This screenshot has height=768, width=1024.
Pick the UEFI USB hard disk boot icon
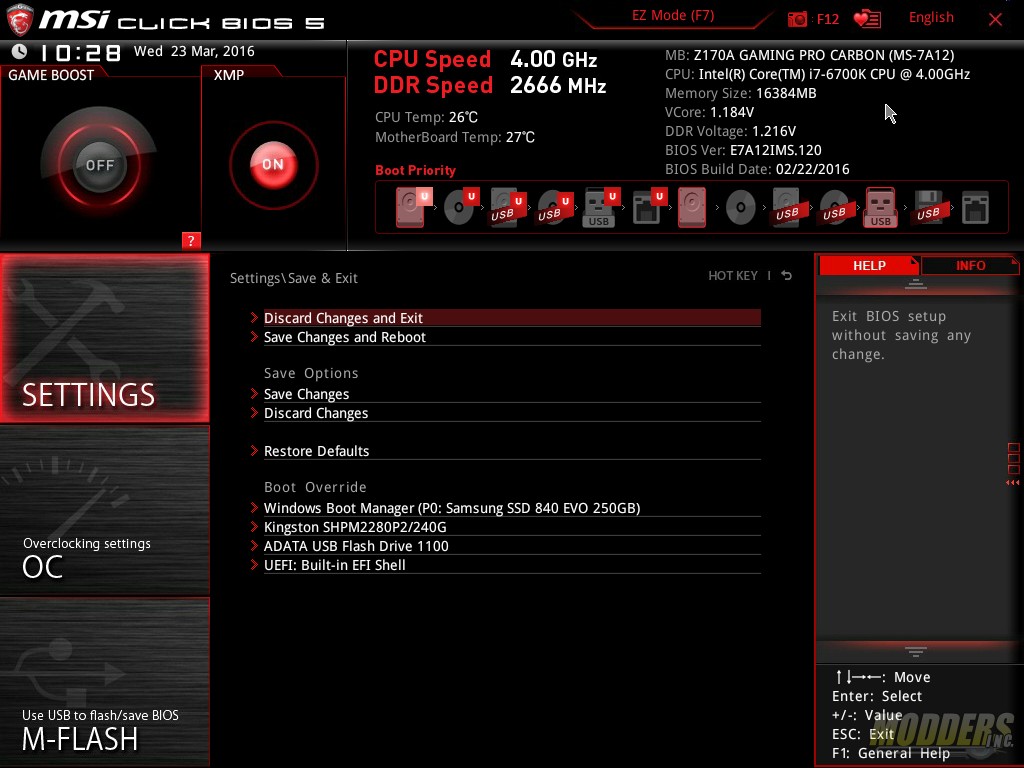507,207
